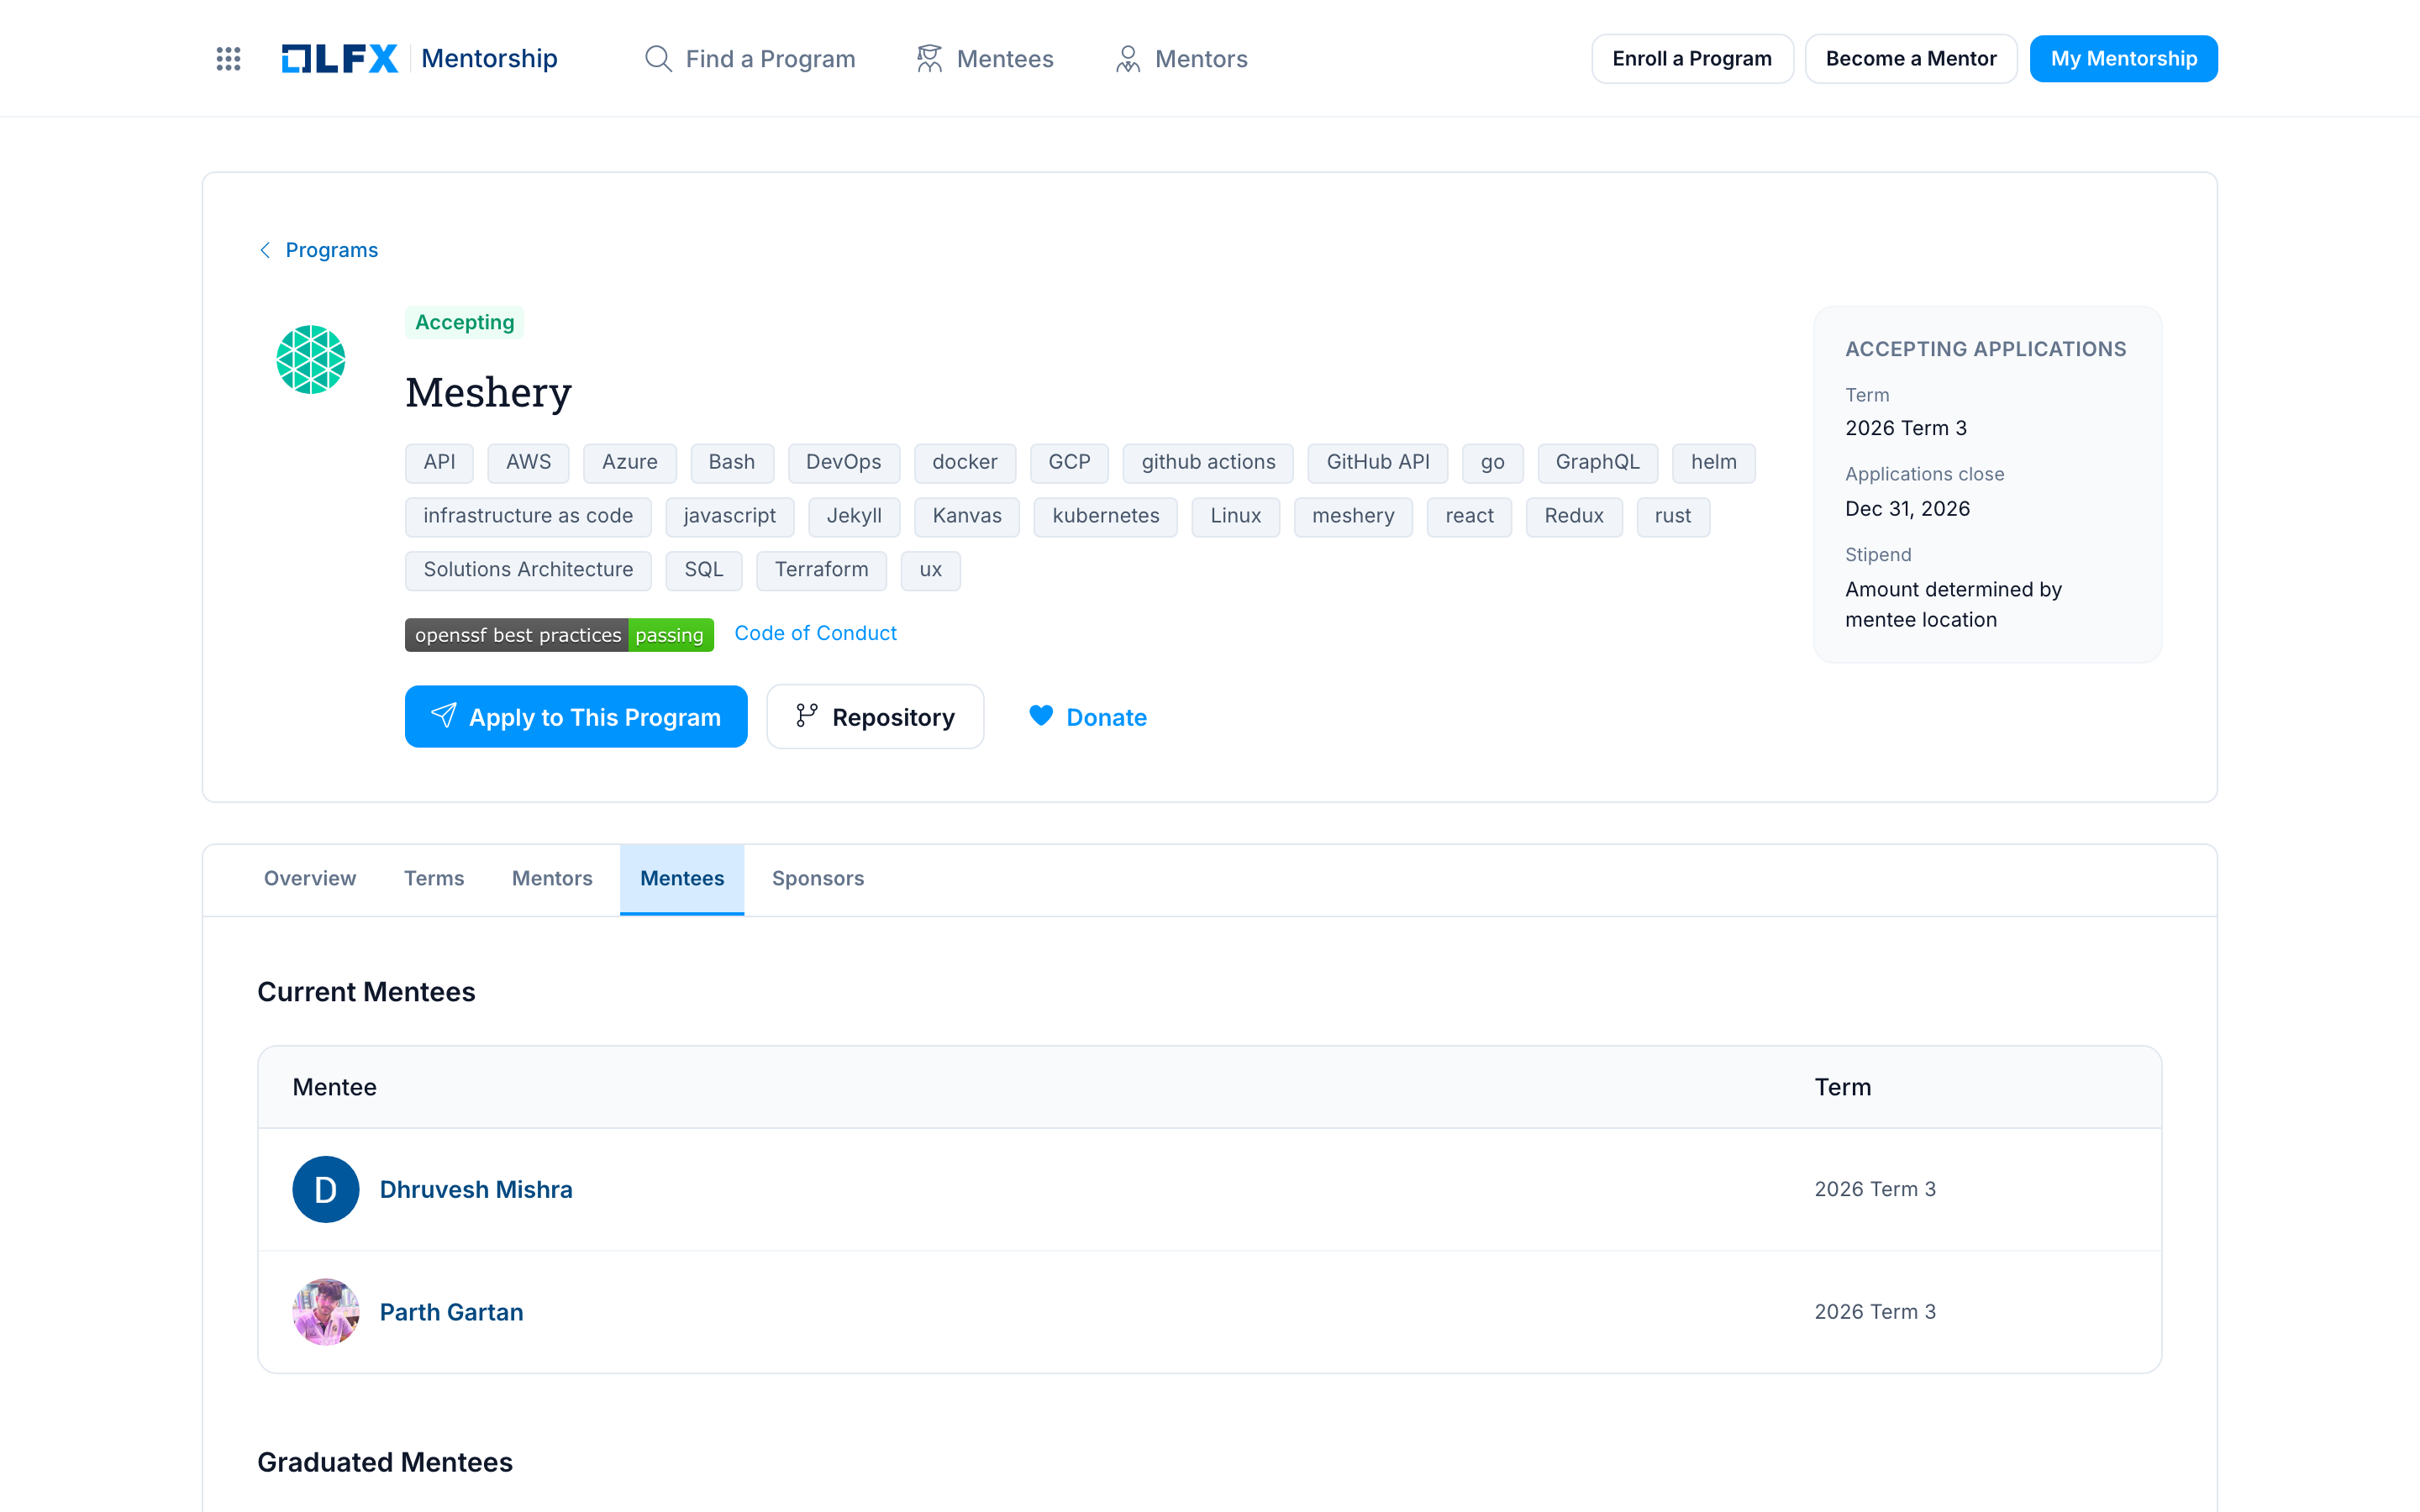Go to Mentees in top navigation

pos(985,59)
